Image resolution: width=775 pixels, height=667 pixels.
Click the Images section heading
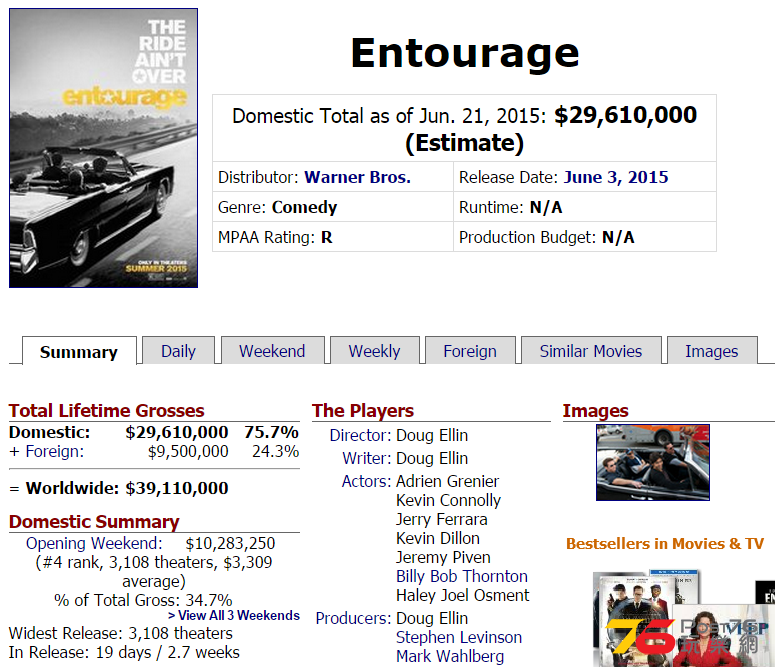click(x=596, y=411)
